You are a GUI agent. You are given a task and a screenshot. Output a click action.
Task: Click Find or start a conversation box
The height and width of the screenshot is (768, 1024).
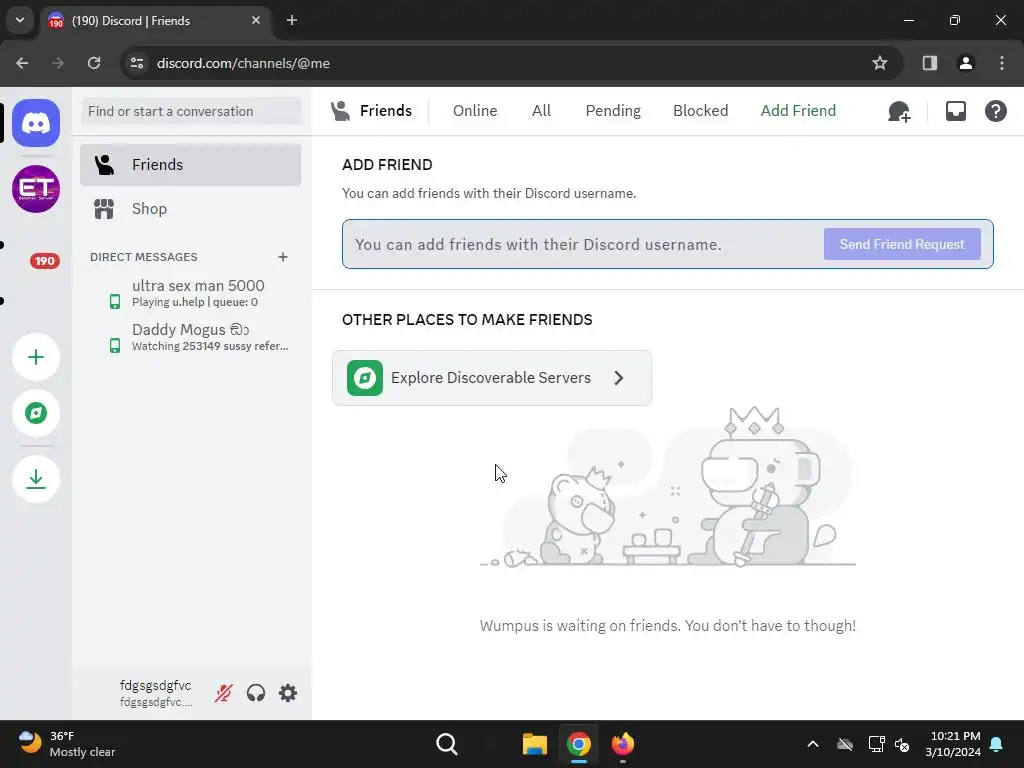click(191, 111)
